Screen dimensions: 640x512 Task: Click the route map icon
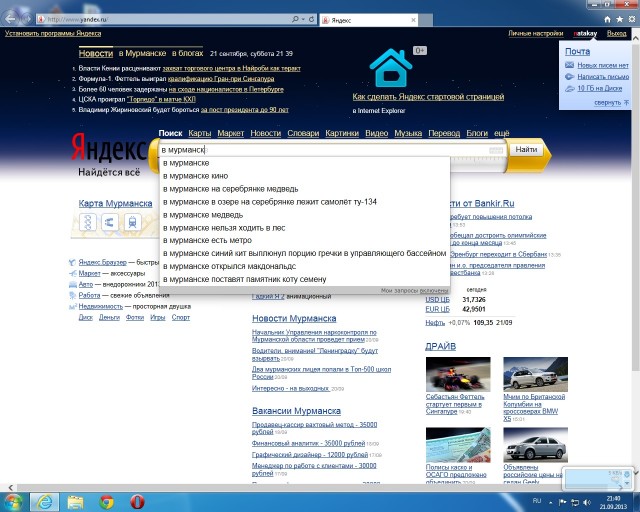tap(109, 222)
